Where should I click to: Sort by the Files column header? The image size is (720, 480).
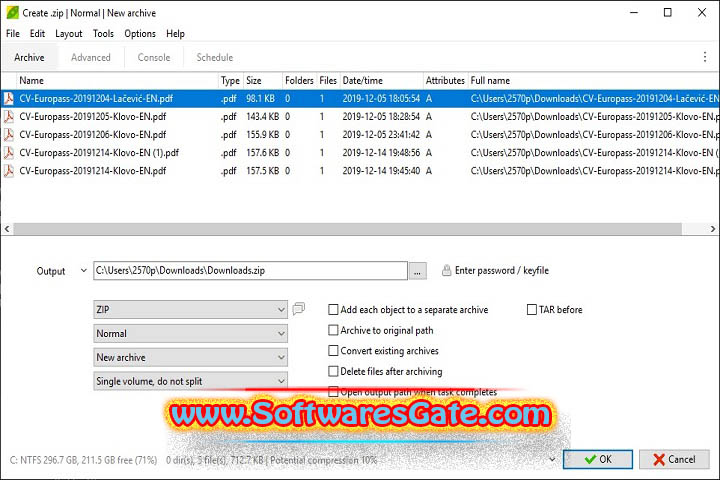328,80
